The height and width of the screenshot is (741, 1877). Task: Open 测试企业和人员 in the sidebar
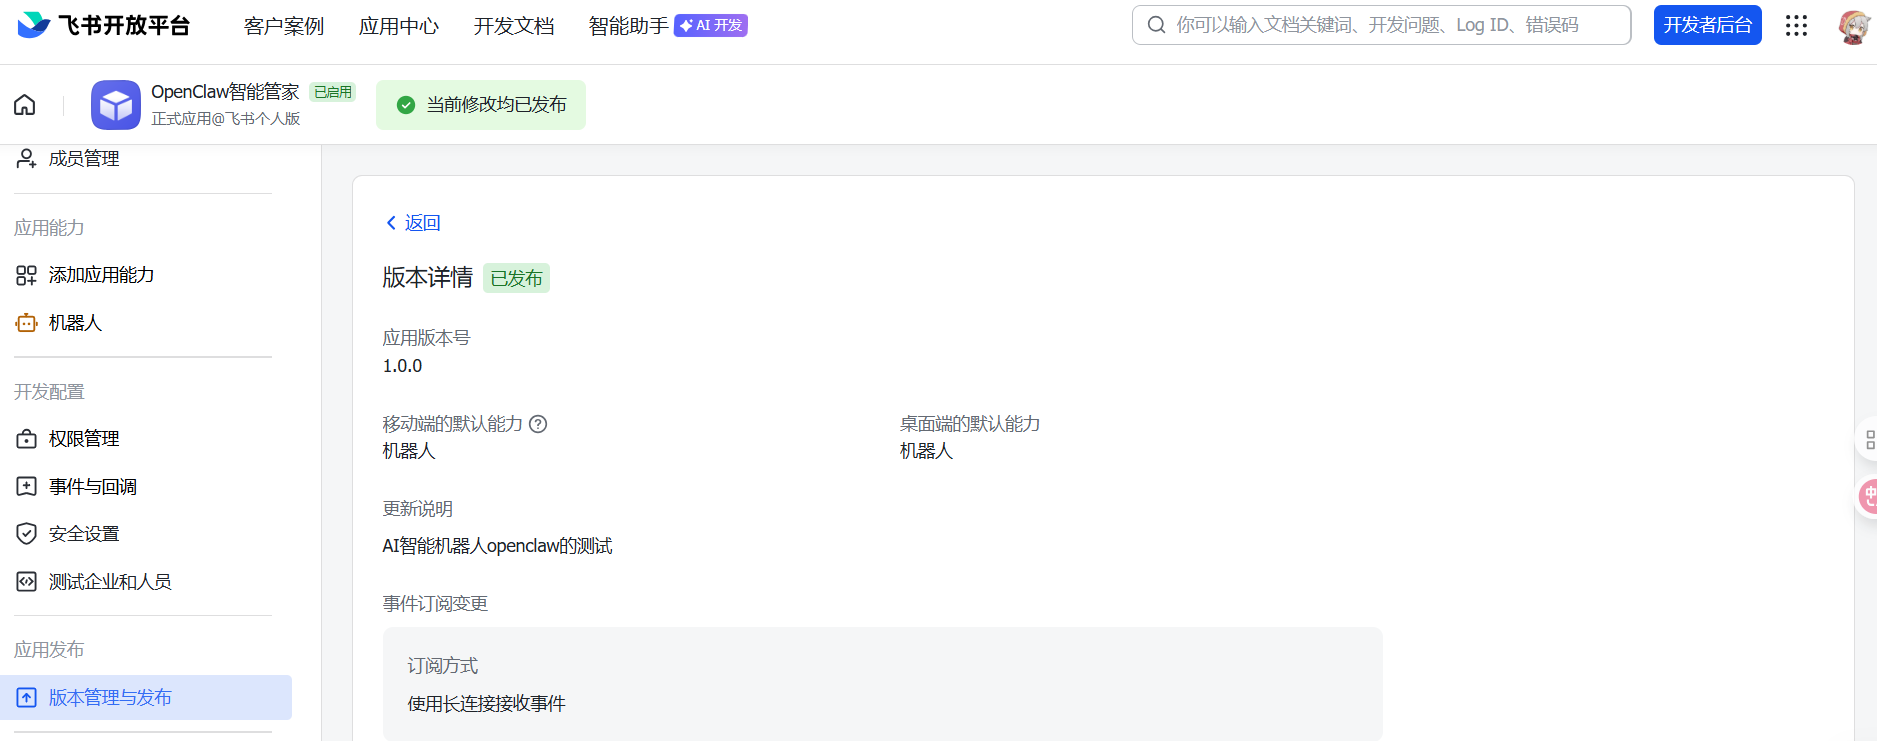[110, 582]
